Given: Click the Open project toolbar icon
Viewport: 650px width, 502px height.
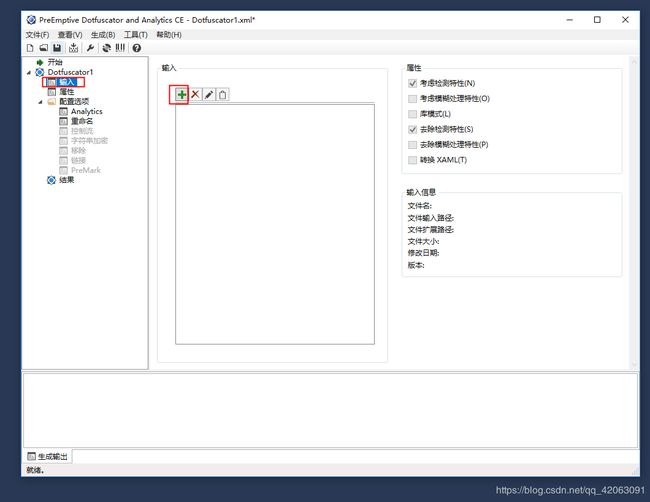Looking at the screenshot, I should click(x=43, y=48).
